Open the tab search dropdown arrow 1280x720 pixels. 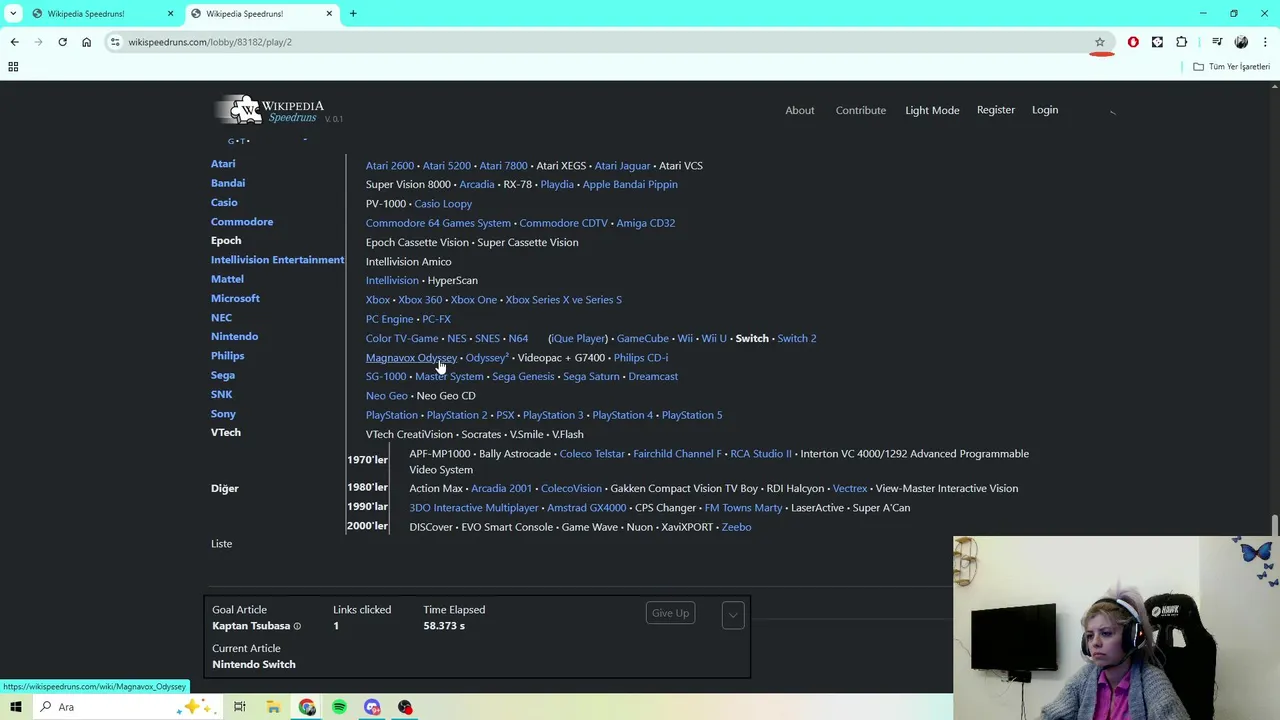tap(13, 13)
